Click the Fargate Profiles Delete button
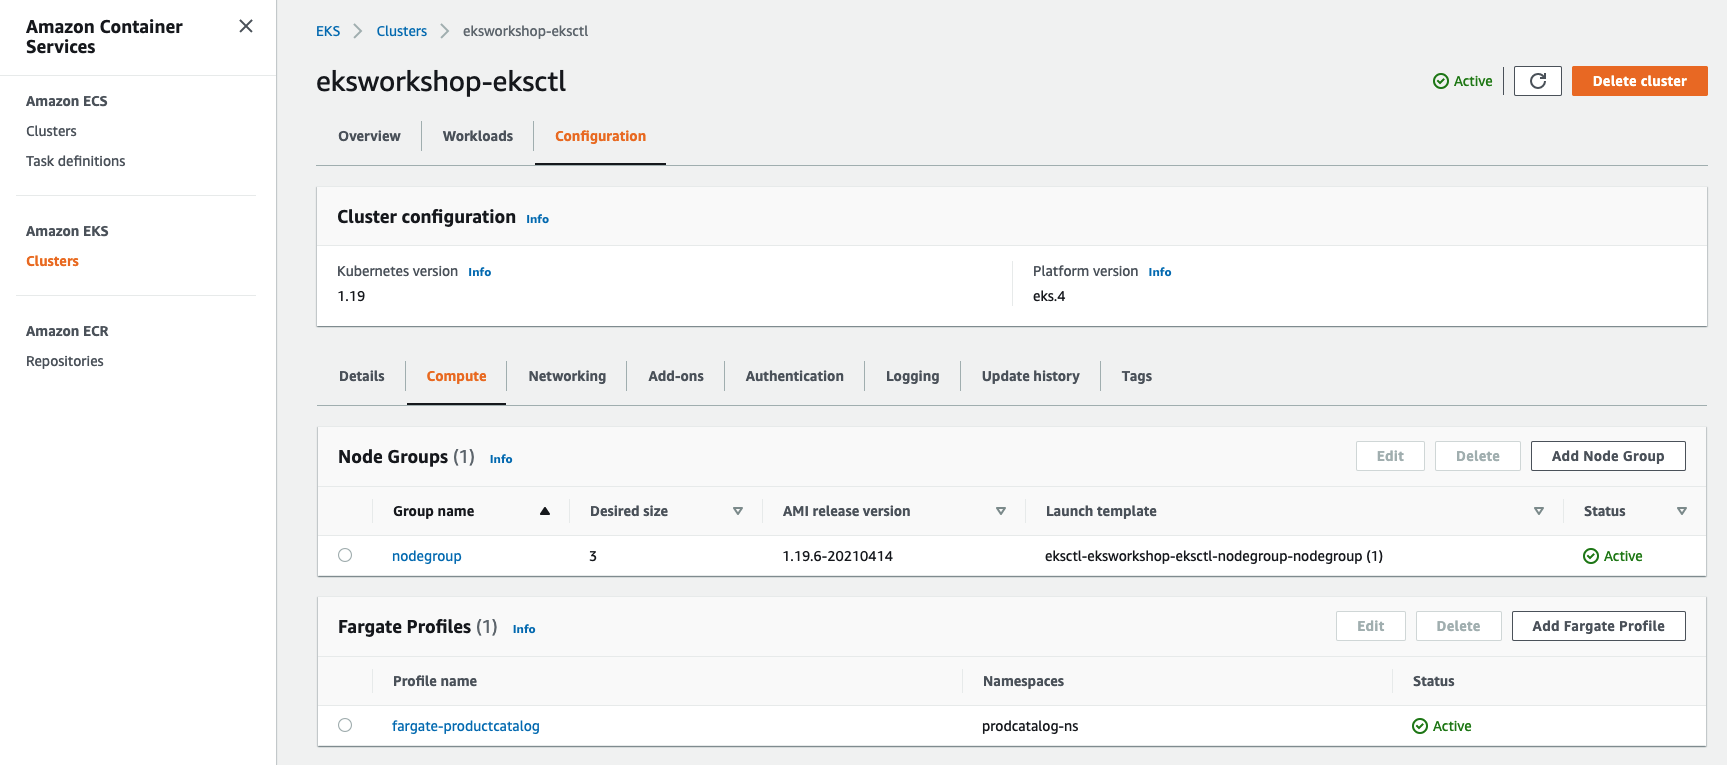This screenshot has width=1727, height=765. [1458, 626]
